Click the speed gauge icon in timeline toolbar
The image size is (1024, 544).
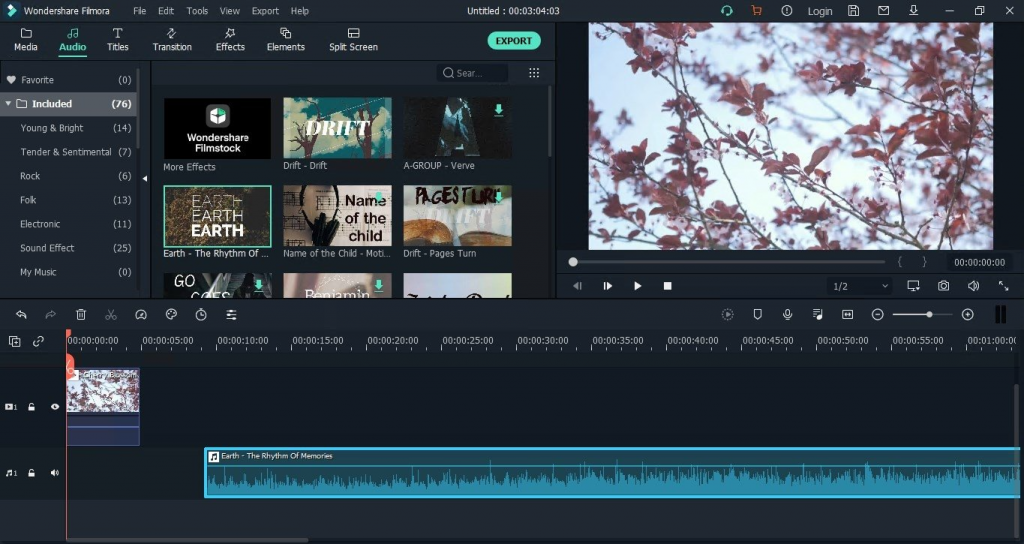coord(141,315)
